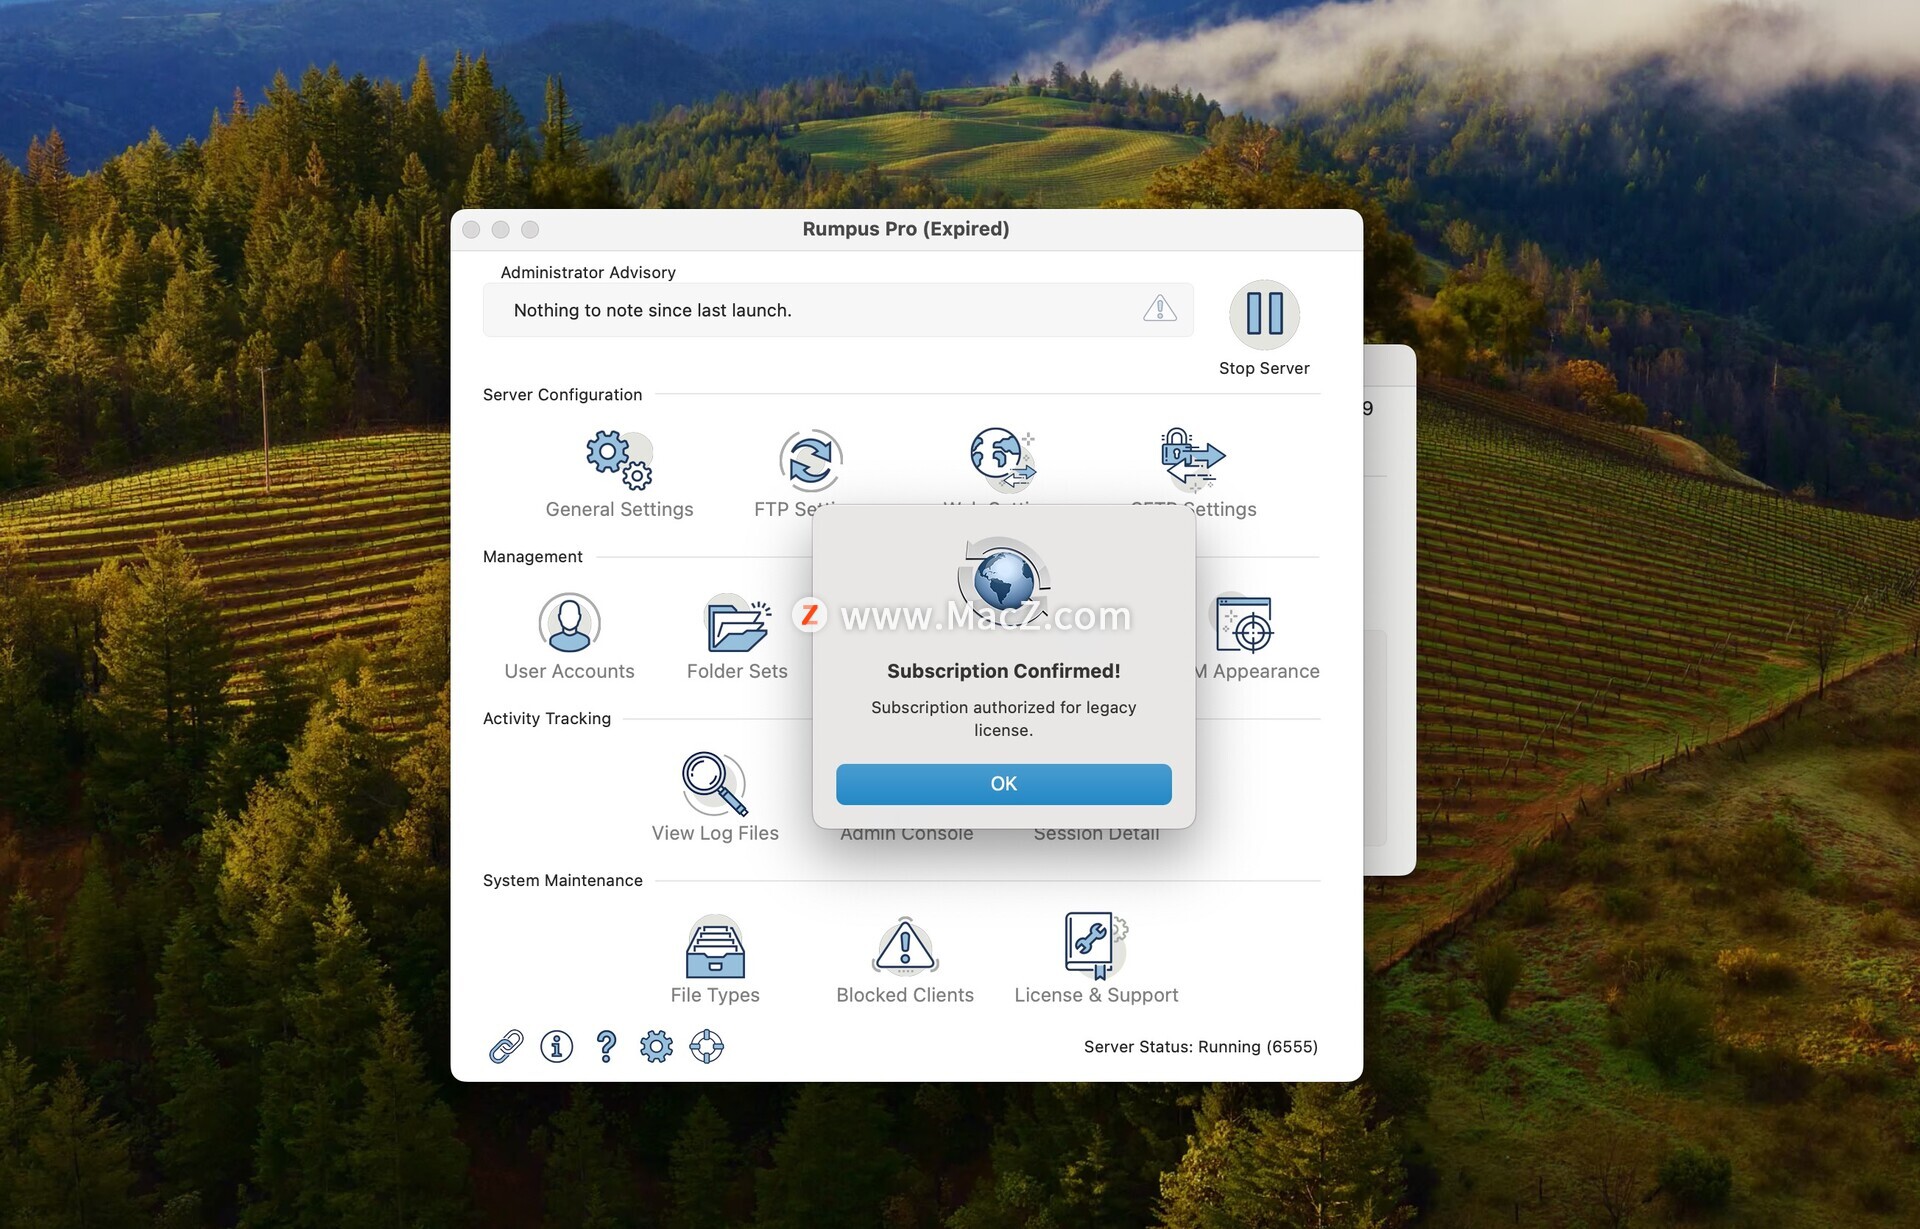Open File Types drawer icon

click(x=714, y=946)
